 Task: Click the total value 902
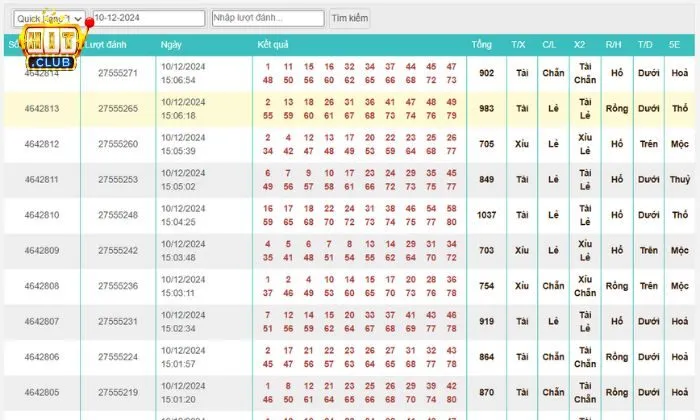486,73
